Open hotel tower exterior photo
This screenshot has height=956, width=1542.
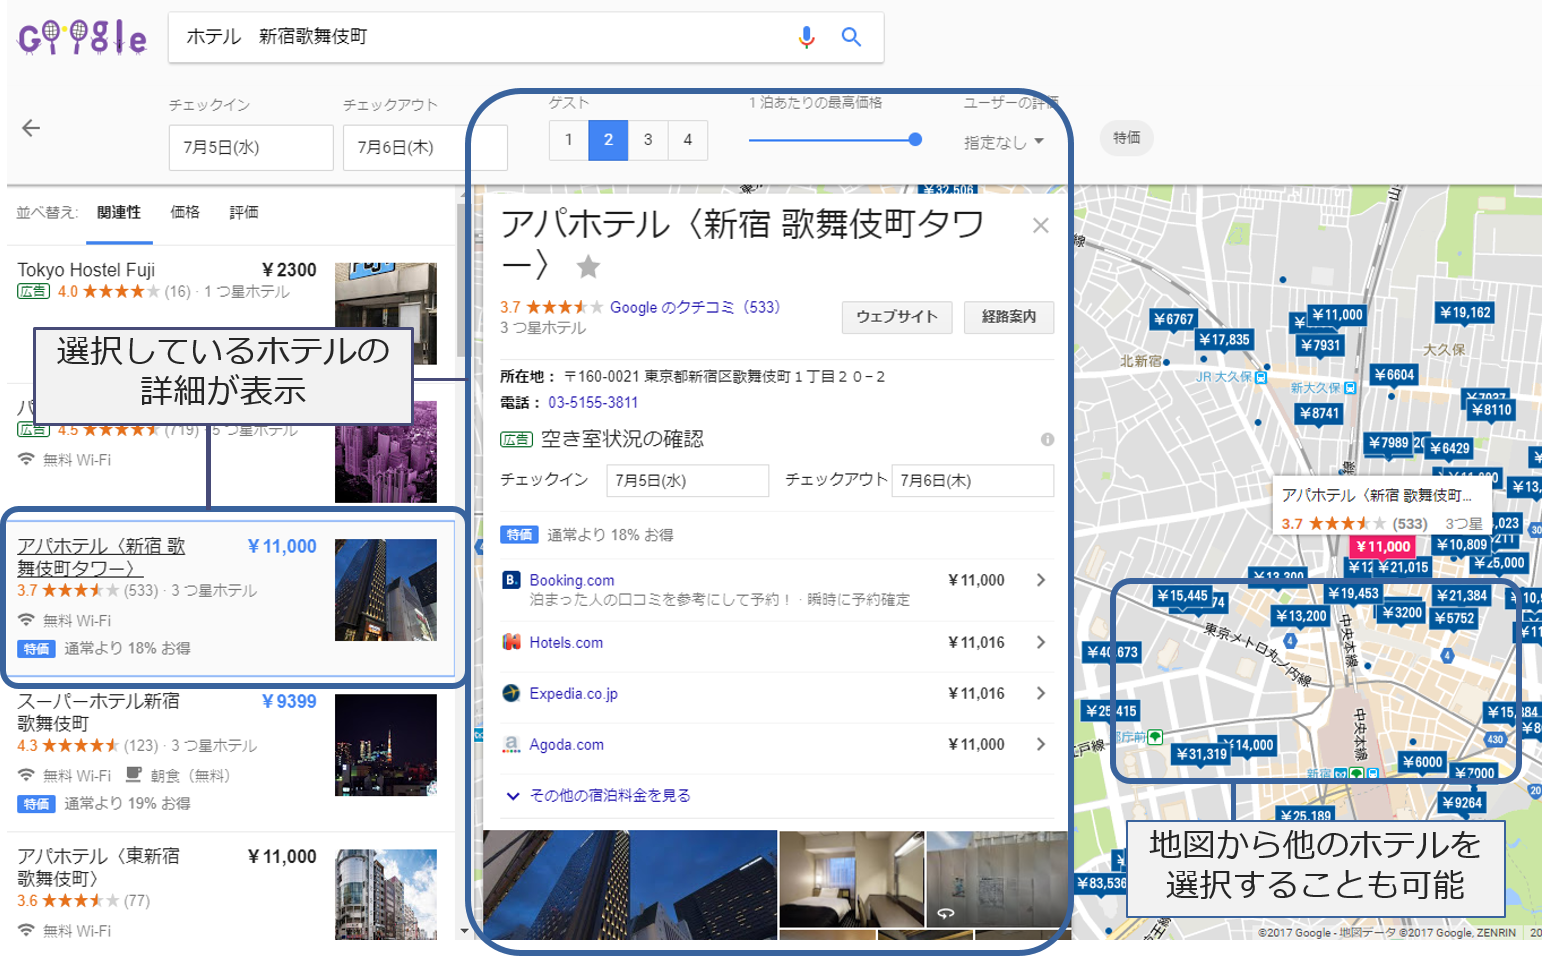tap(630, 885)
